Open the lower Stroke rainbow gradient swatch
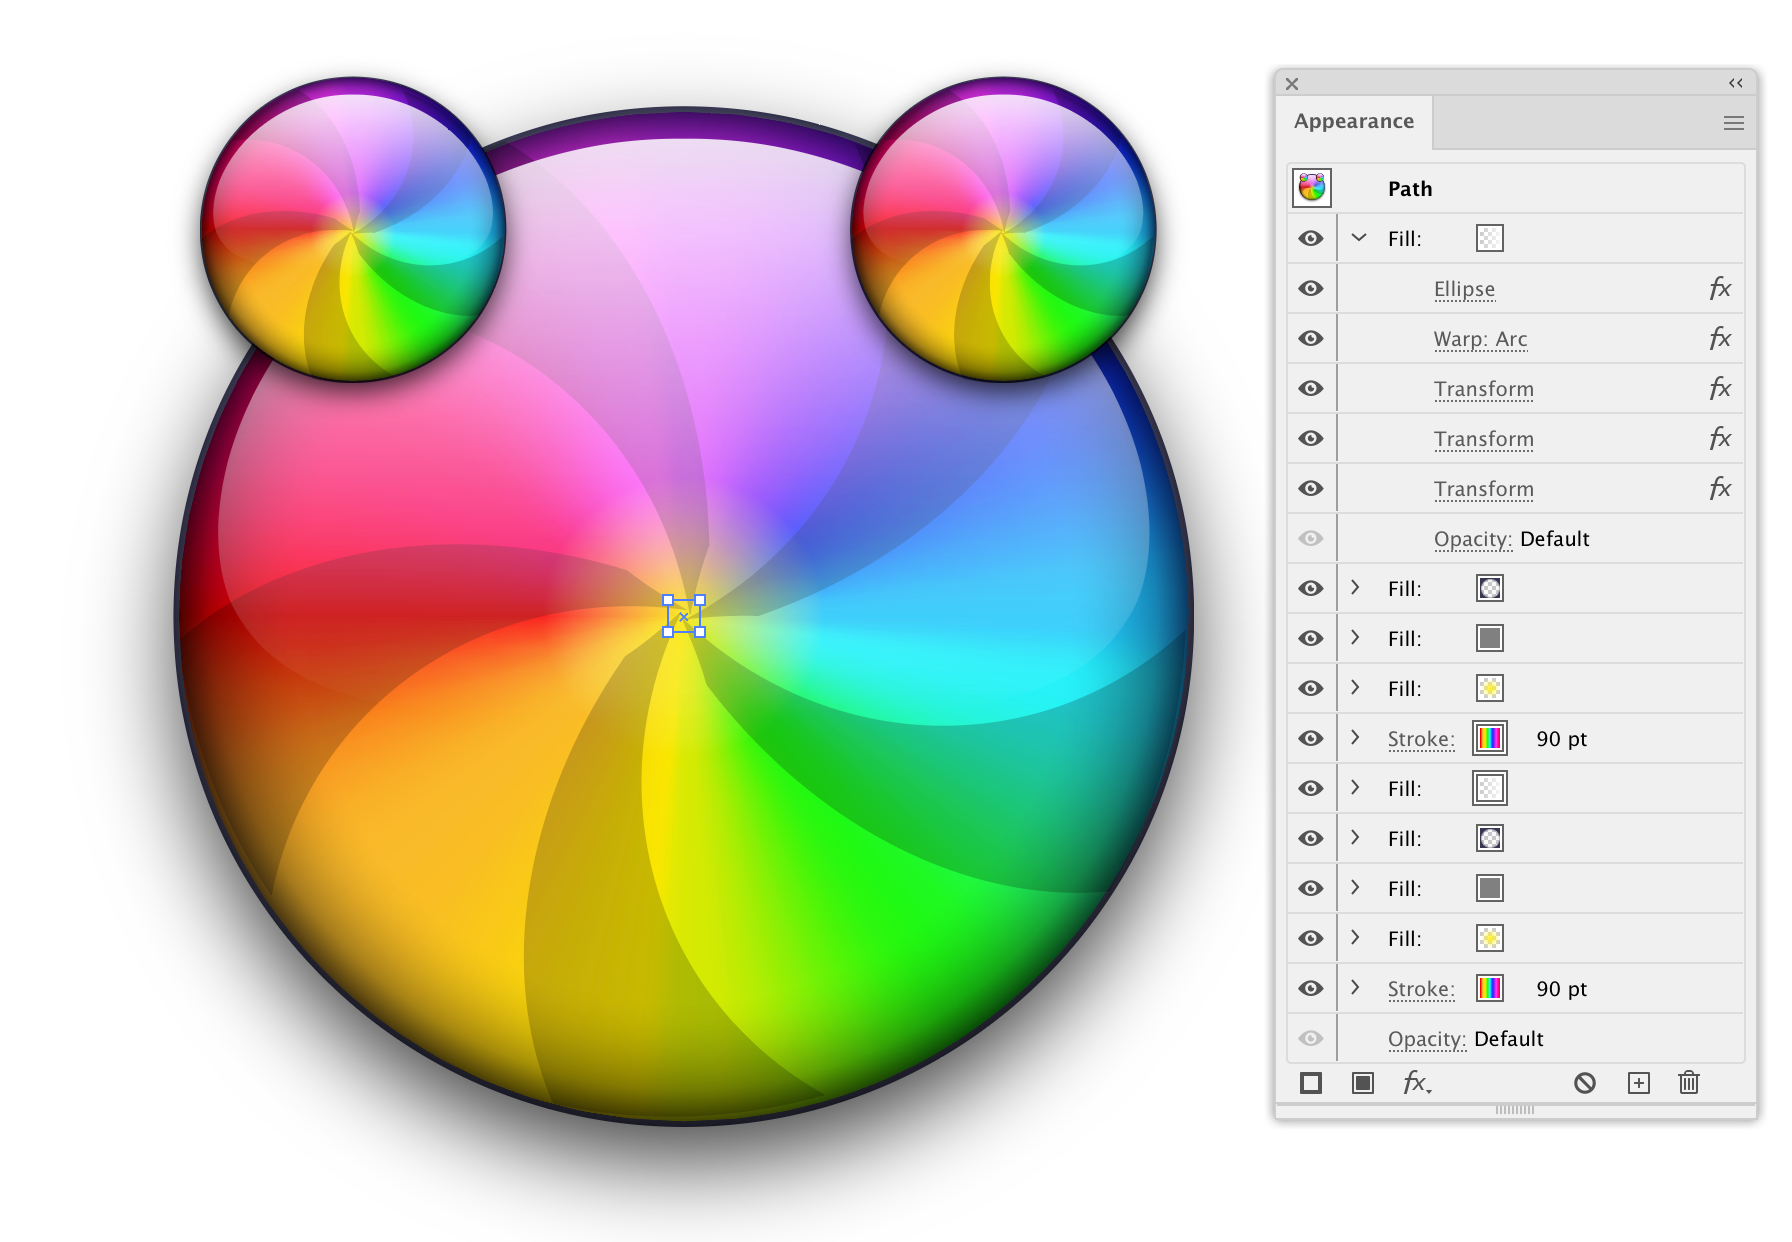Viewport: 1792px width, 1242px height. (x=1490, y=988)
